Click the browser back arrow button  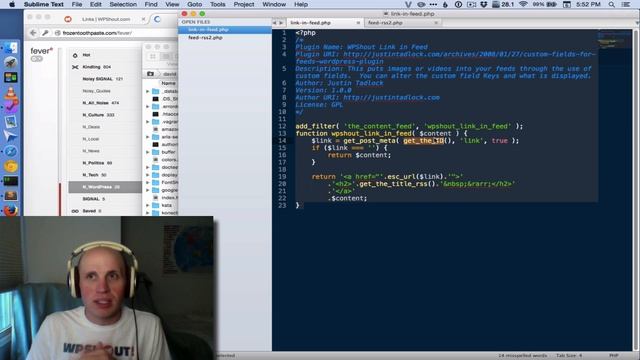(x=33, y=33)
